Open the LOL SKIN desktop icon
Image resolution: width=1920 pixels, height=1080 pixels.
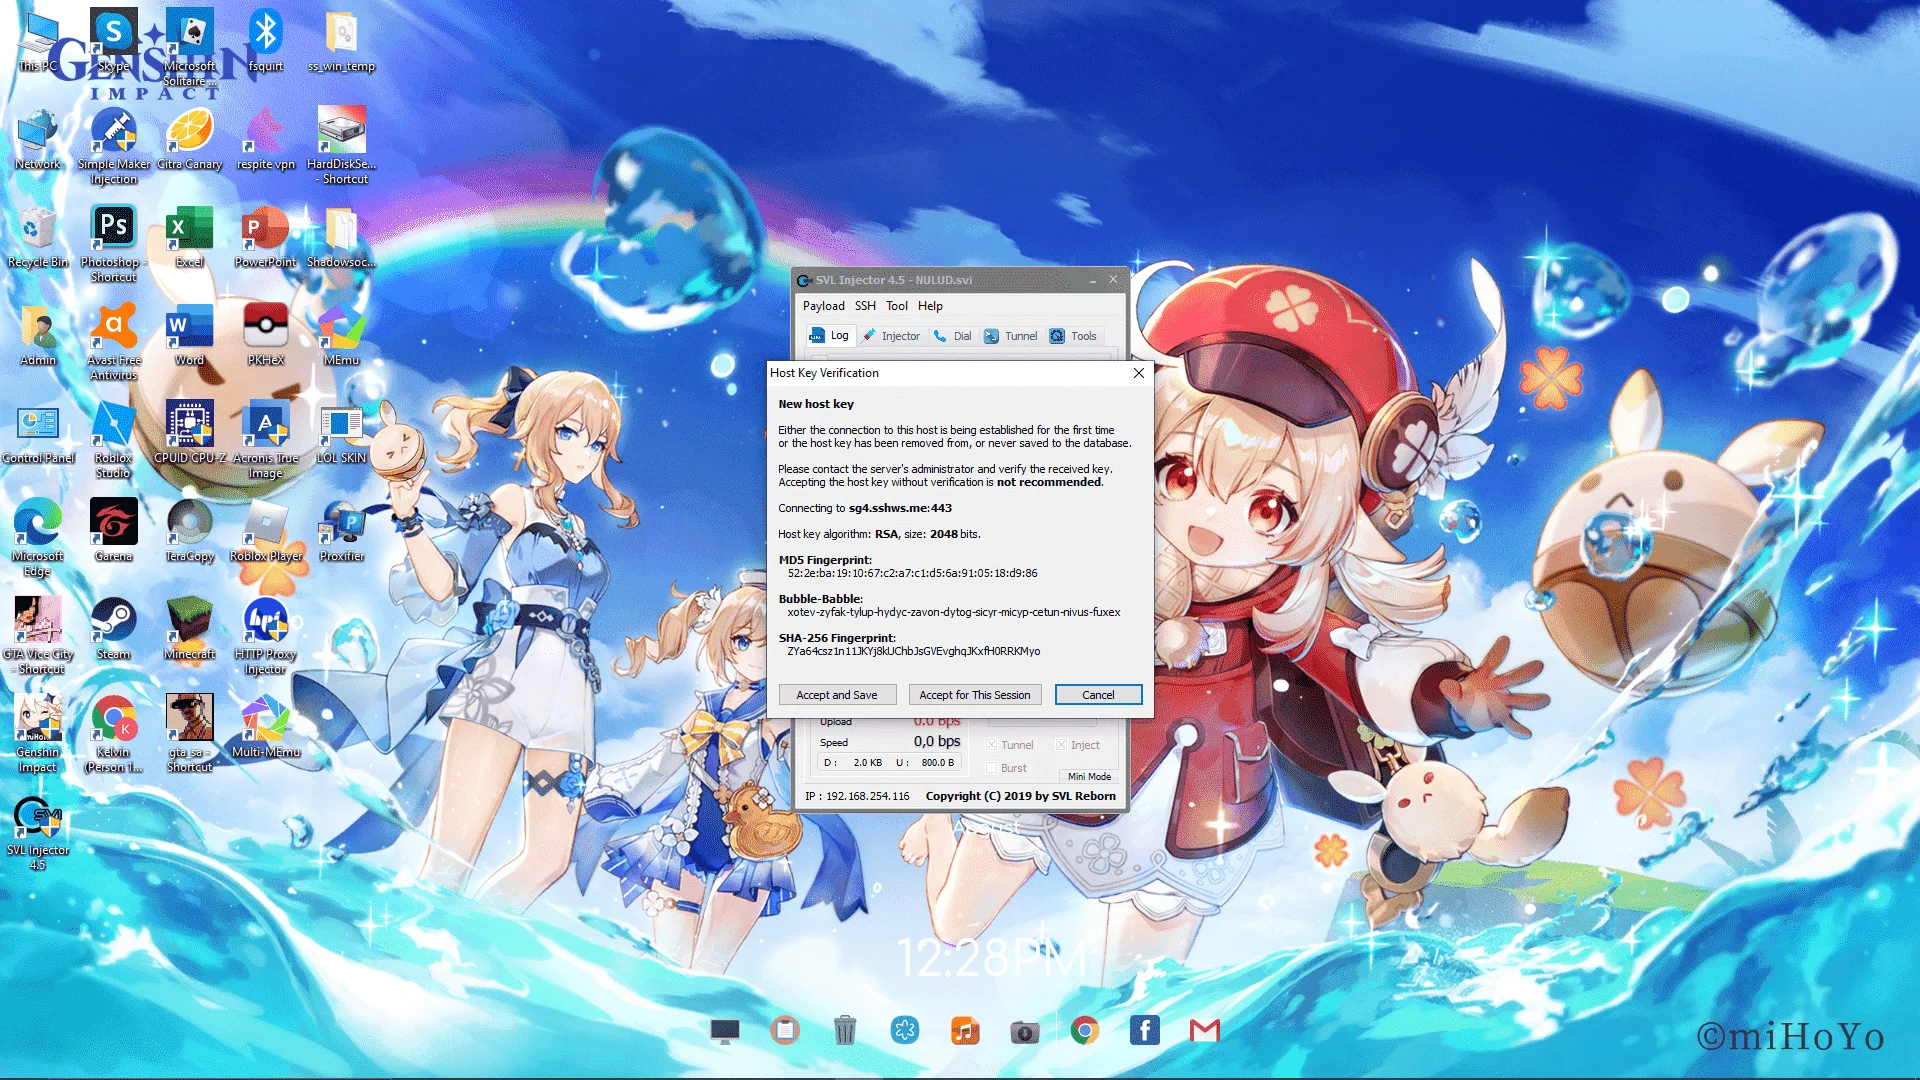[x=342, y=434]
